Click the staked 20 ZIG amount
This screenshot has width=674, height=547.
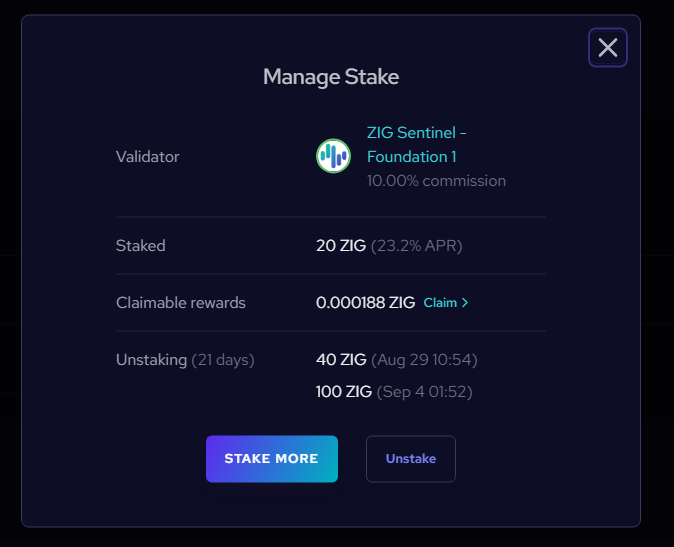(340, 245)
